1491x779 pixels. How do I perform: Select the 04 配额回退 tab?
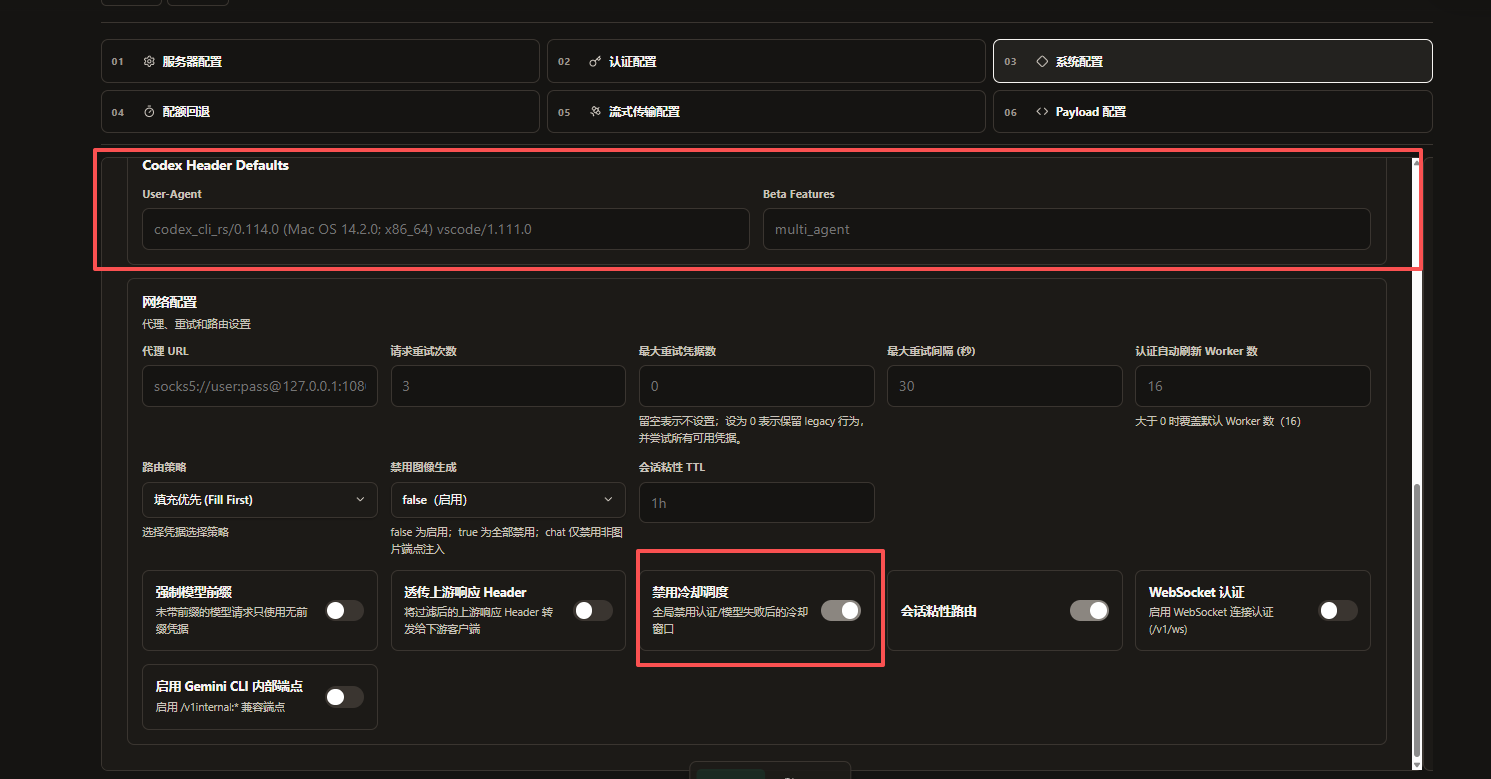tap(320, 111)
